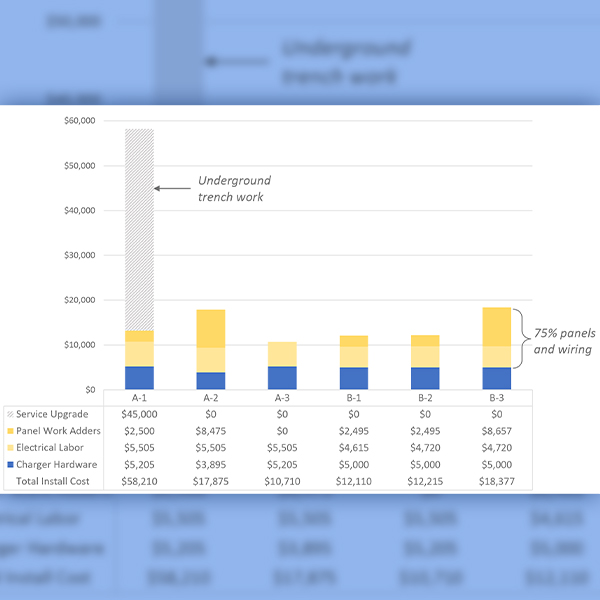Click the B-2 category axis label
Screen dimensions: 600x600
(425, 398)
